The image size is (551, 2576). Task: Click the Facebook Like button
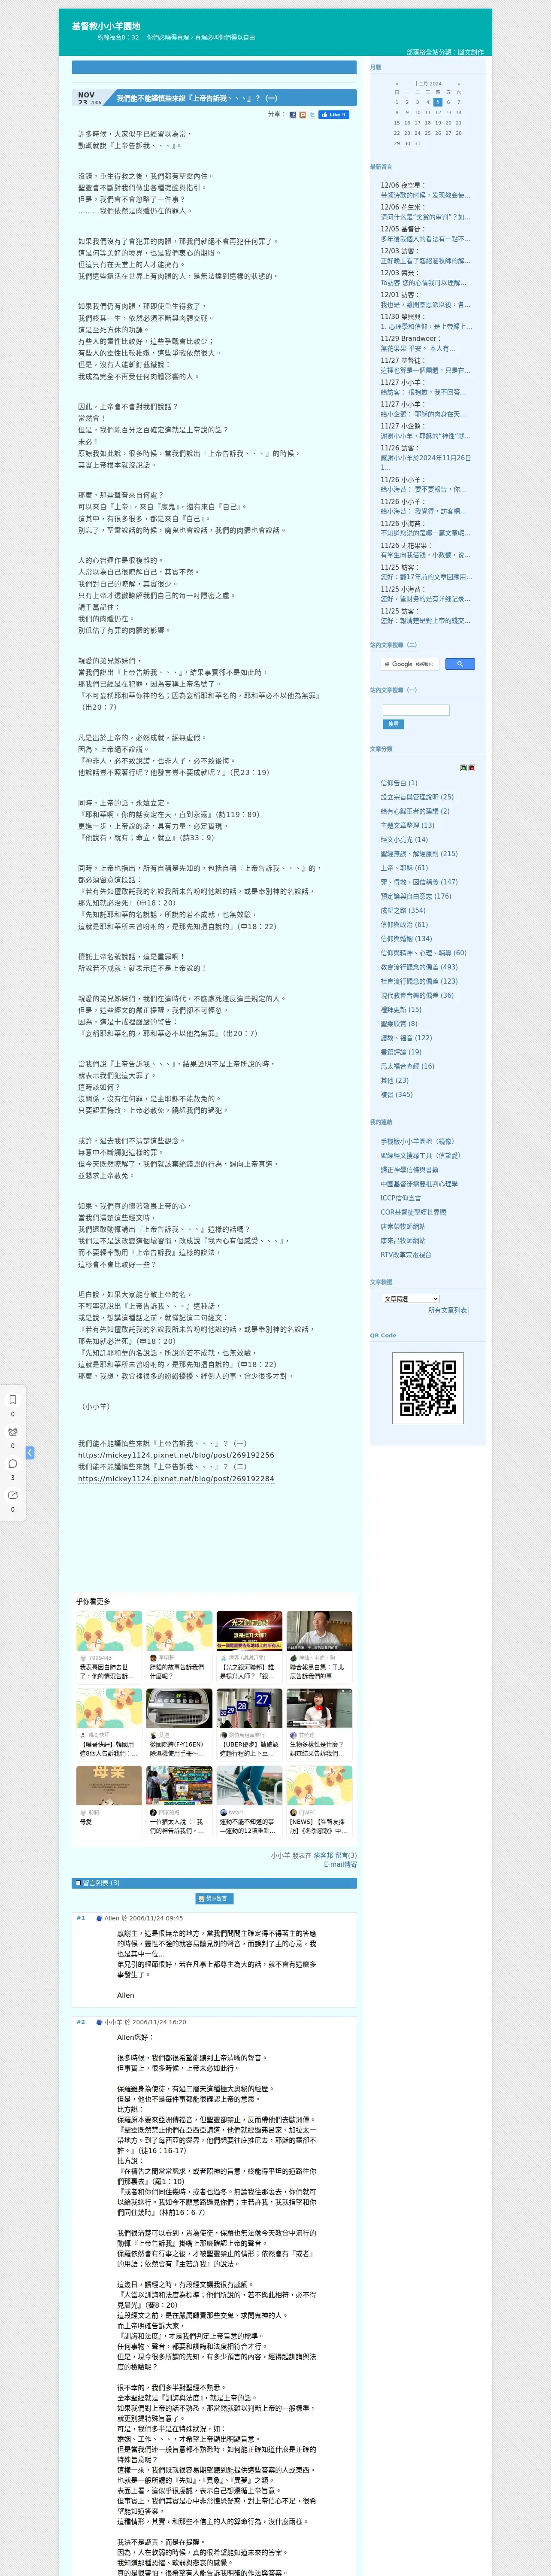(x=333, y=115)
